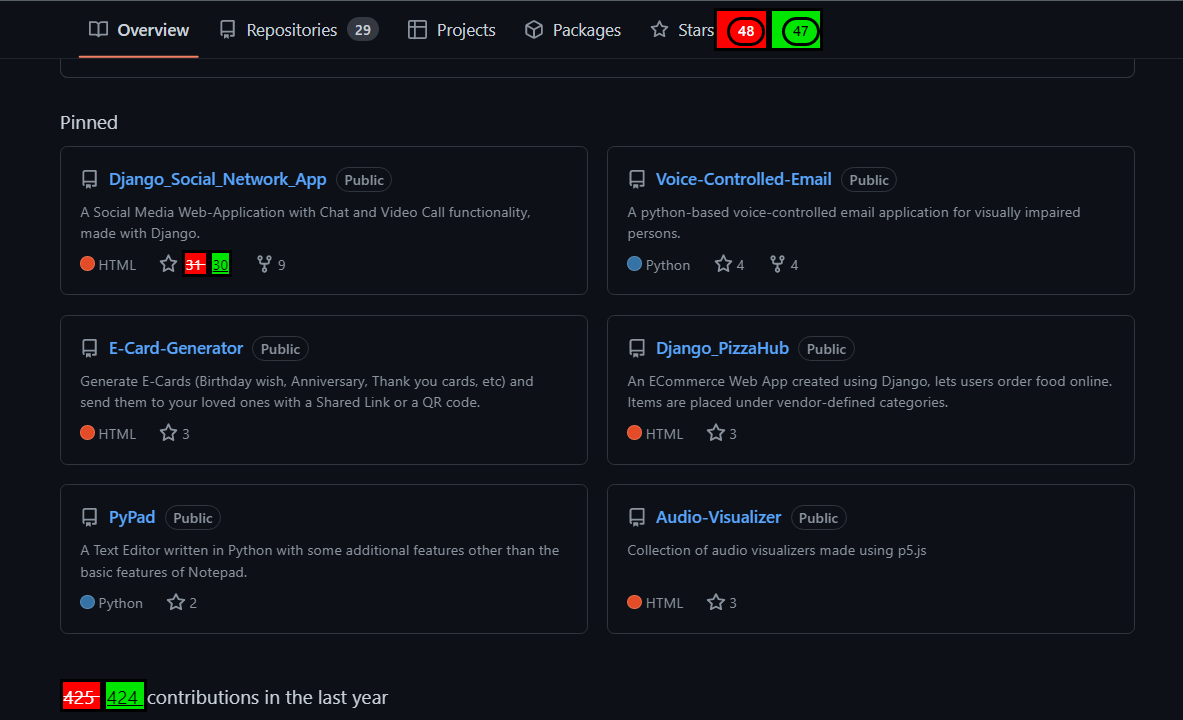The height and width of the screenshot is (720, 1183).
Task: Click the Pinned section heading
Action: 89,122
